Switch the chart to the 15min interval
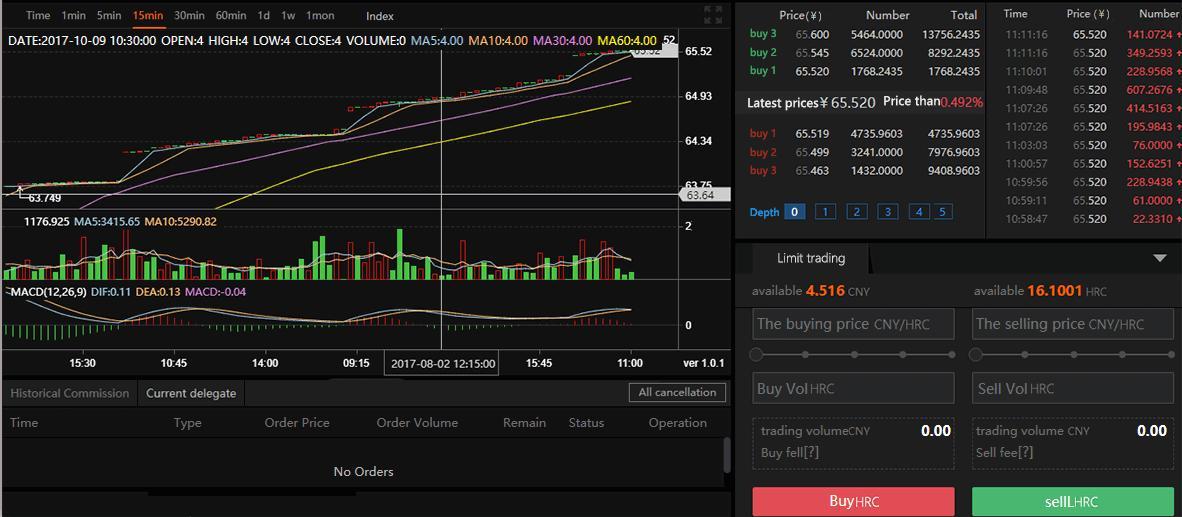Screen dimensions: 1182x517 coord(148,16)
